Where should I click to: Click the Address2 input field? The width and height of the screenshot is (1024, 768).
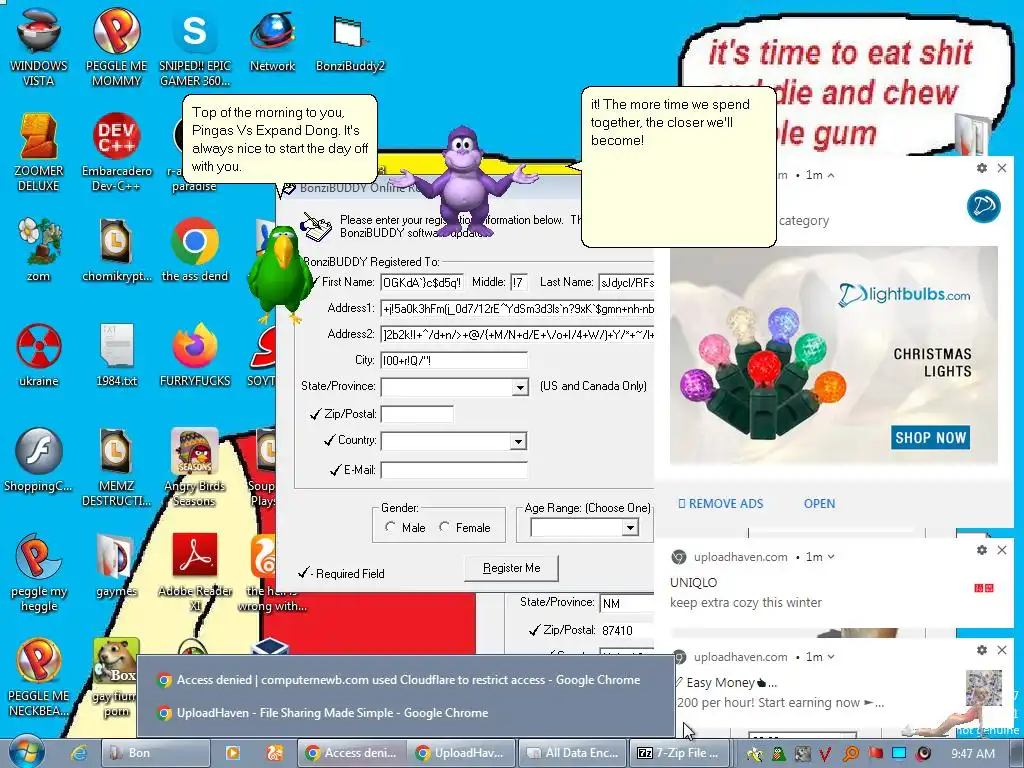(517, 335)
